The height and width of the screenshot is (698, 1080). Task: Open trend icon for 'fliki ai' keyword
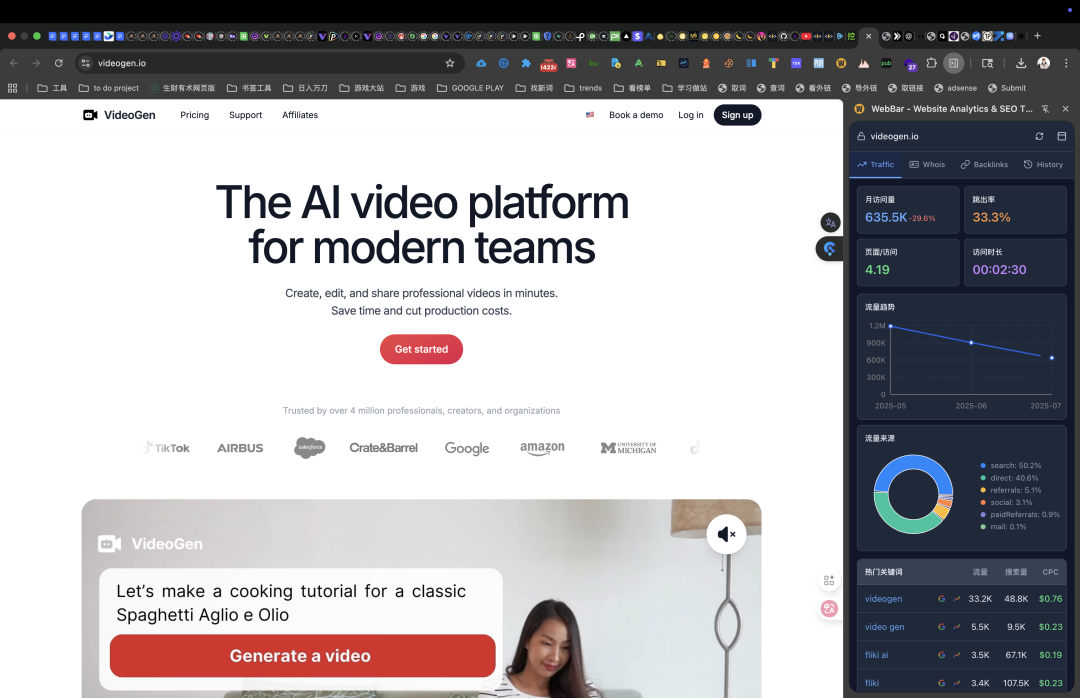tap(957, 655)
